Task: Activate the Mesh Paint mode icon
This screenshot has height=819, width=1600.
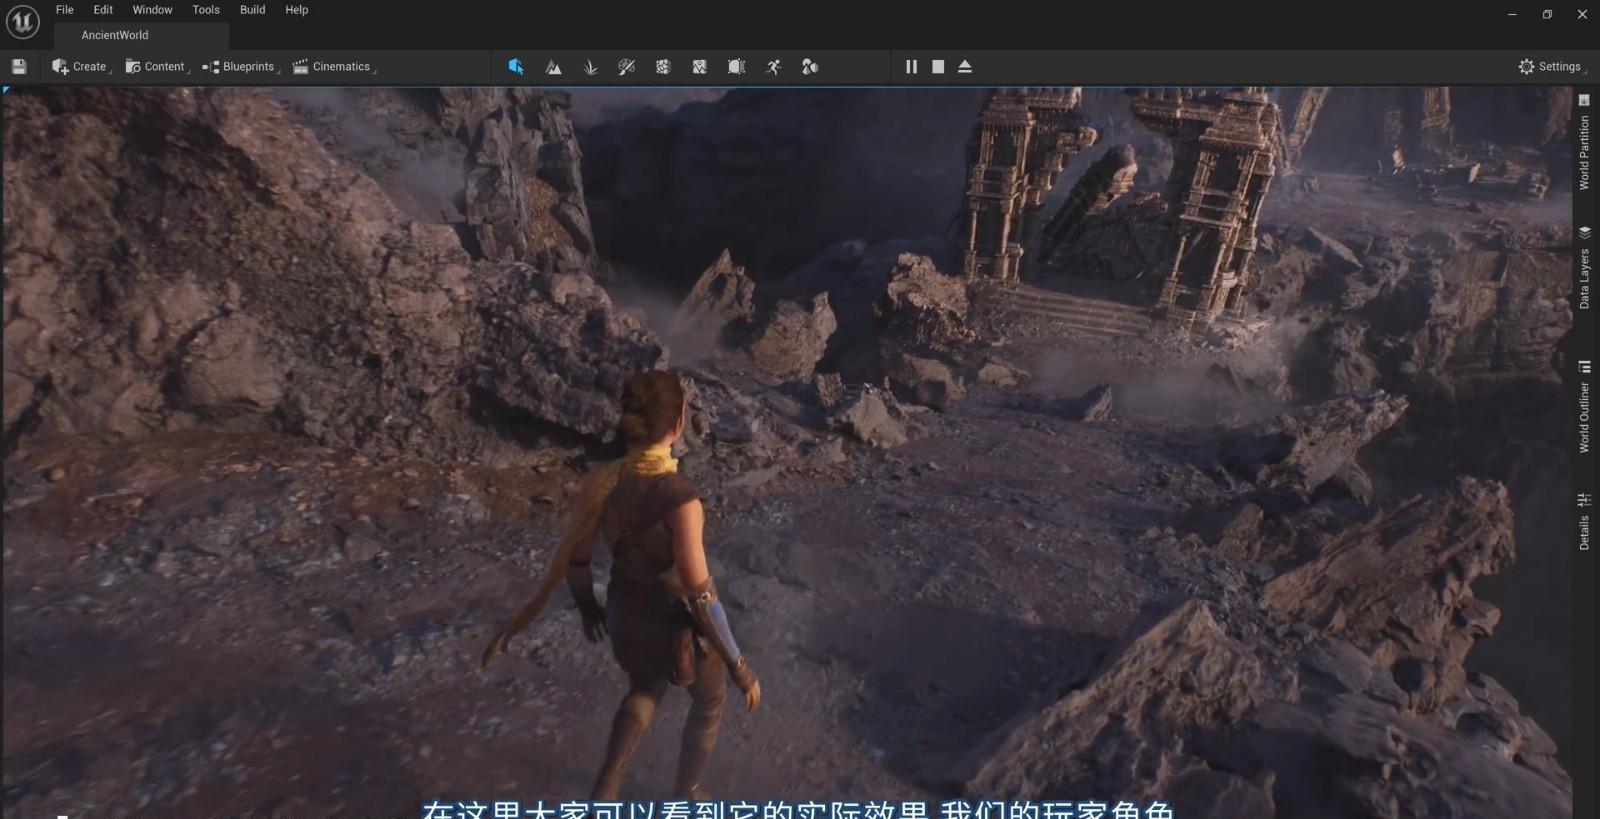Action: click(x=626, y=67)
